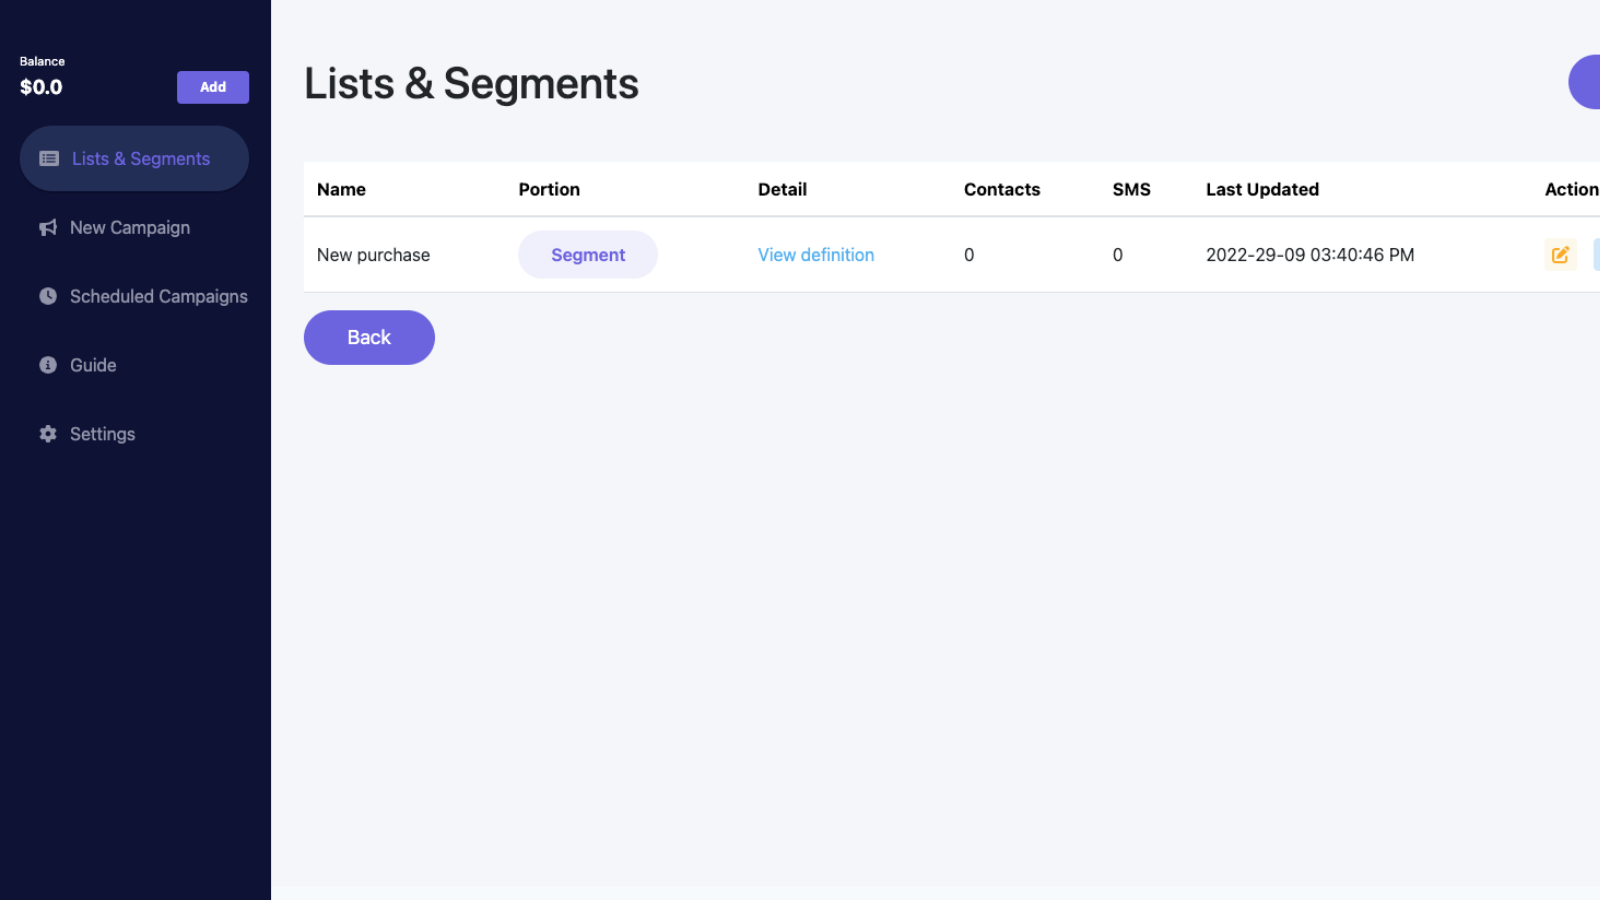
Task: Click the purple round button at top right
Action: [x=1587, y=82]
